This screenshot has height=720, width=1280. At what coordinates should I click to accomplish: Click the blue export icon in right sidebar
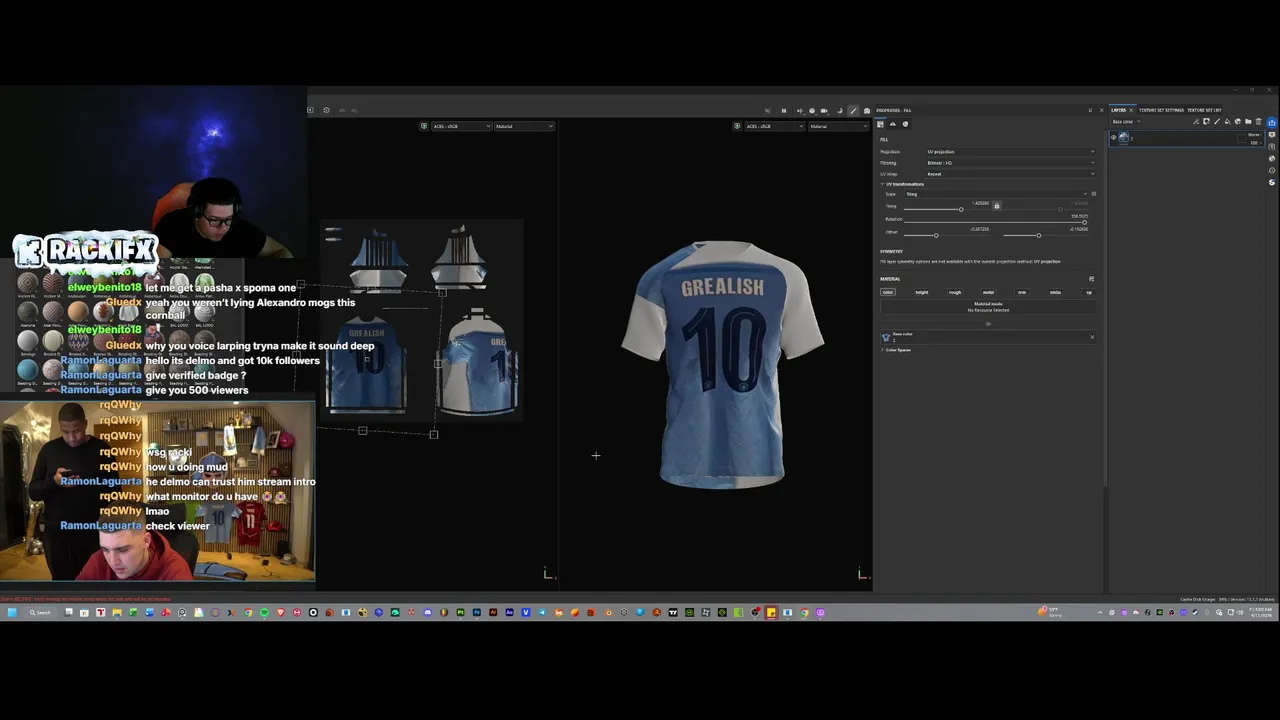pyautogui.click(x=1272, y=122)
